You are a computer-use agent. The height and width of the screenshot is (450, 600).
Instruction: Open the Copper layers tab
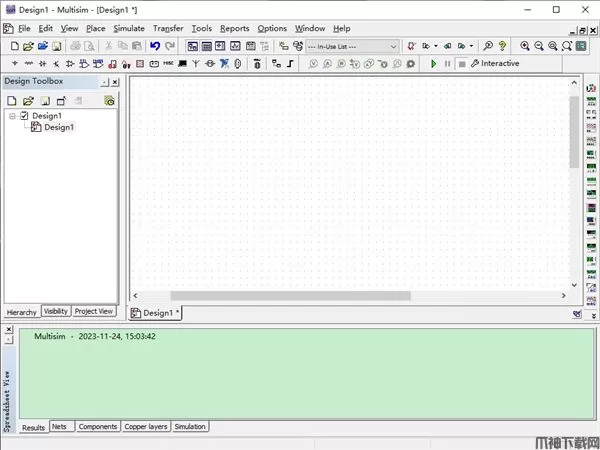tap(146, 426)
